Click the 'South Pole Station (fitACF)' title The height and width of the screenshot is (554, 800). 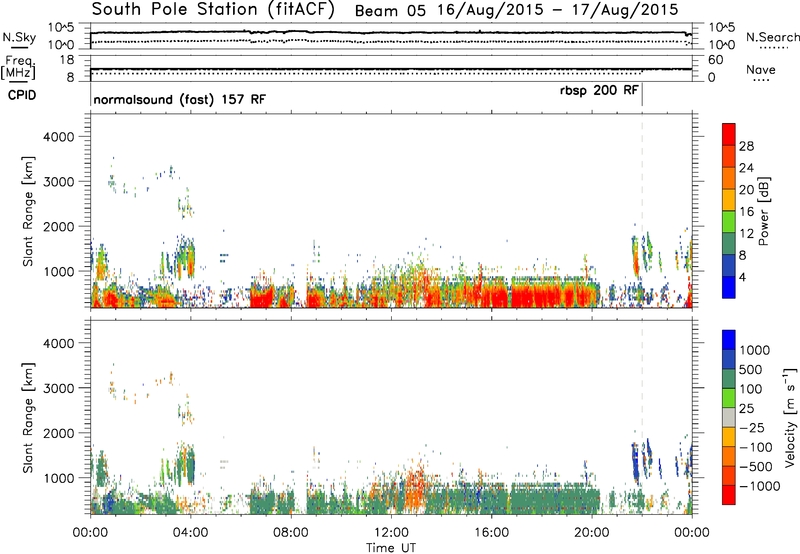(212, 10)
